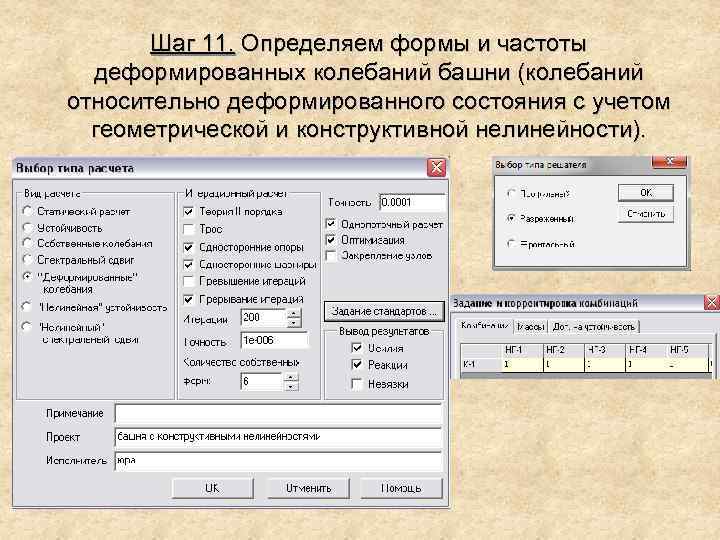Viewport: 720px width, 540px height.
Task: Click К-1 cell under НГ-4 column
Action: point(646,365)
